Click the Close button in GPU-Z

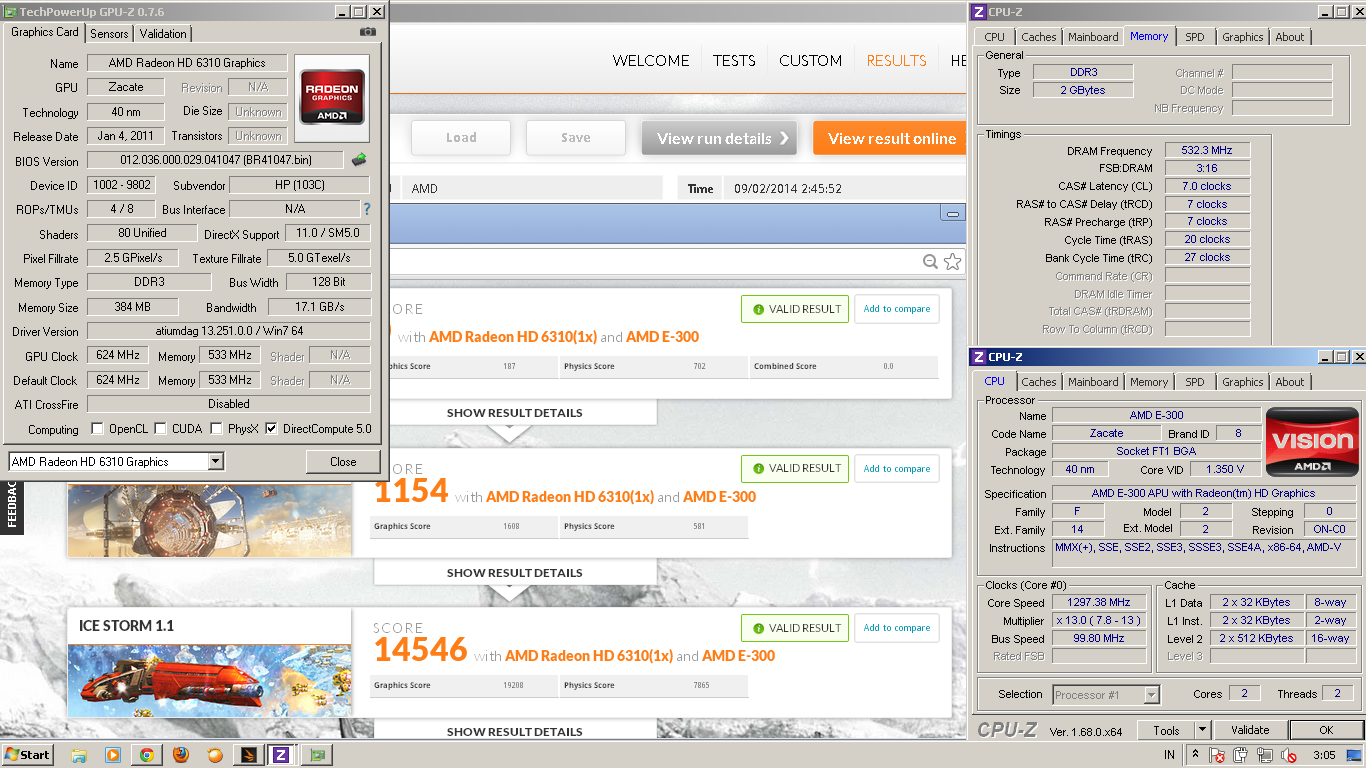coord(343,462)
